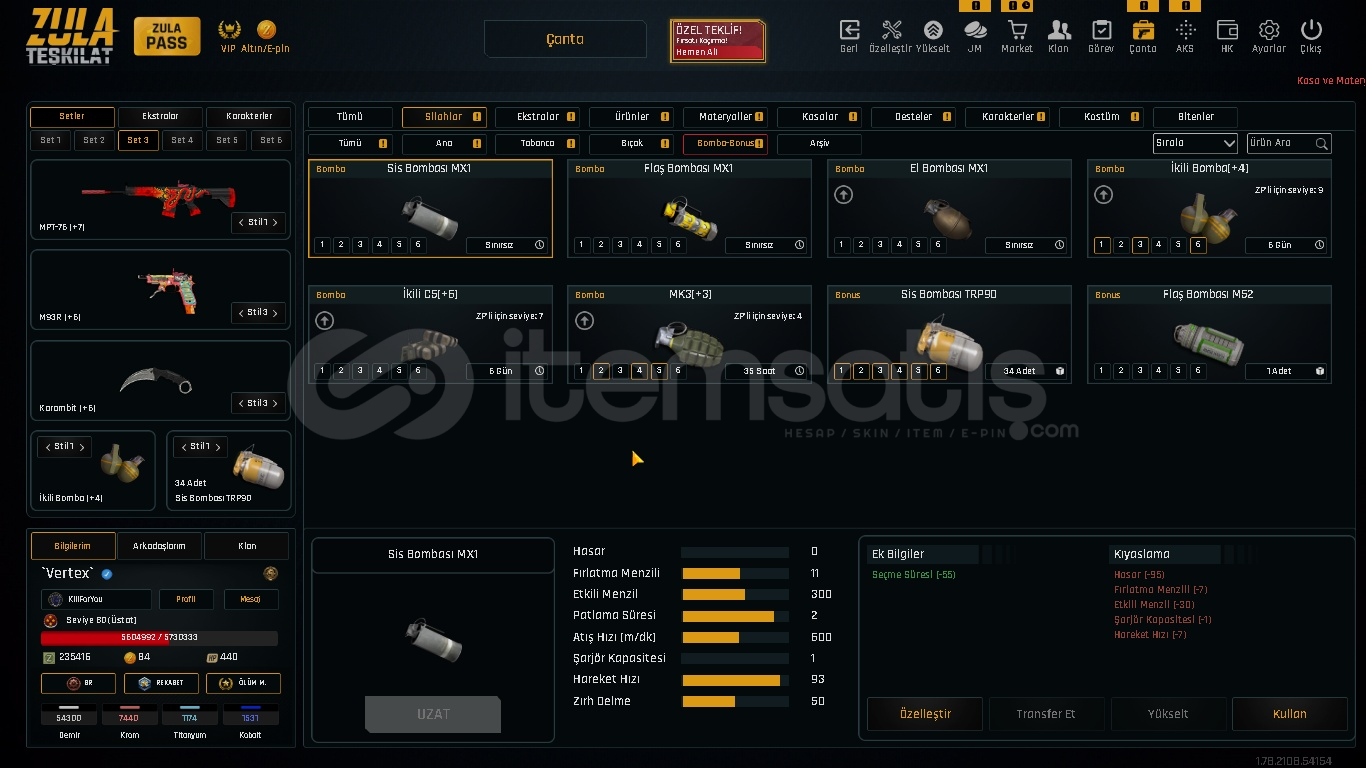Switch to Set 4 tab
Screen dimensions: 1366x768
[x=182, y=141]
